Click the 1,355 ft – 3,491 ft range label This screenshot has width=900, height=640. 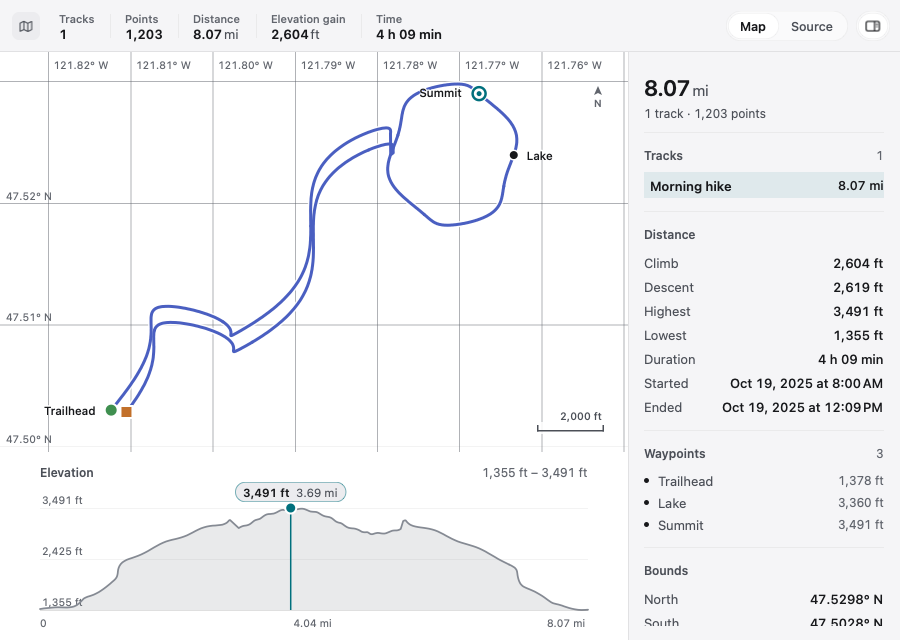tap(534, 473)
